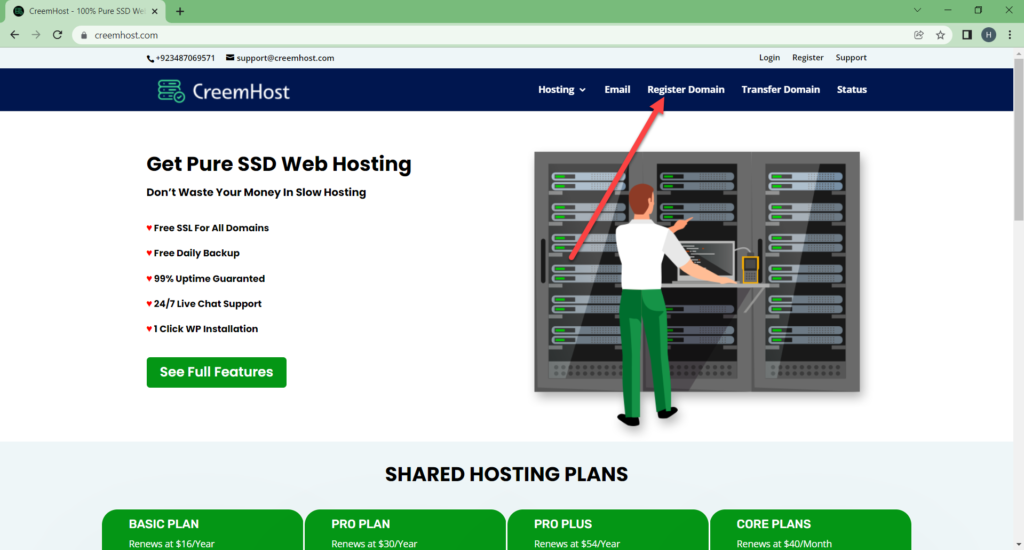Open the Email menu item
The width and height of the screenshot is (1024, 550).
[x=617, y=89]
